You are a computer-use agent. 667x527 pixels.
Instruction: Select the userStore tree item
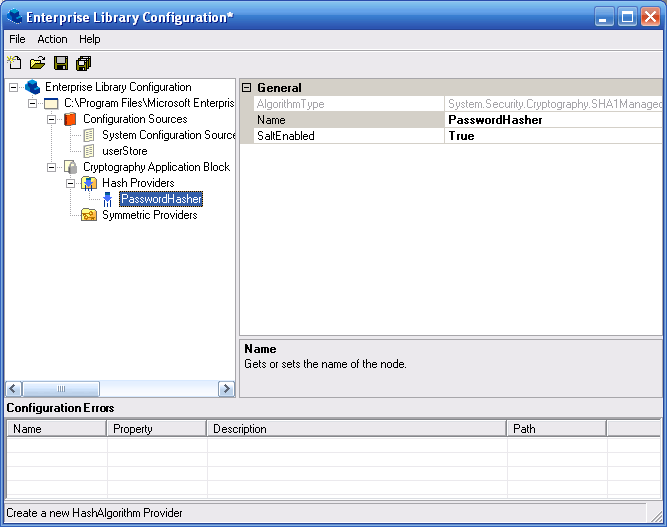[125, 151]
